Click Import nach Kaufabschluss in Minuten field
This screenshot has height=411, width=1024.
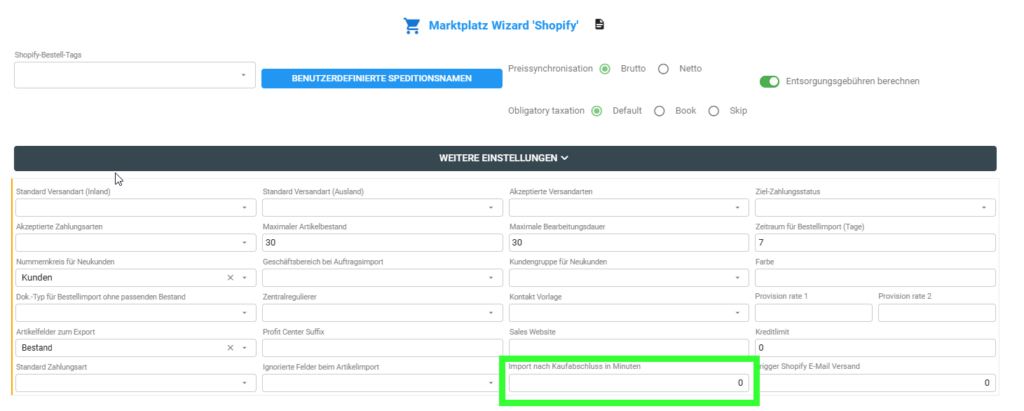click(629, 383)
